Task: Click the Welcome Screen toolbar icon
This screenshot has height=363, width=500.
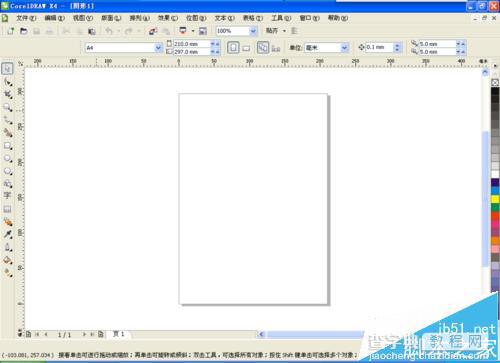Action: click(x=202, y=31)
